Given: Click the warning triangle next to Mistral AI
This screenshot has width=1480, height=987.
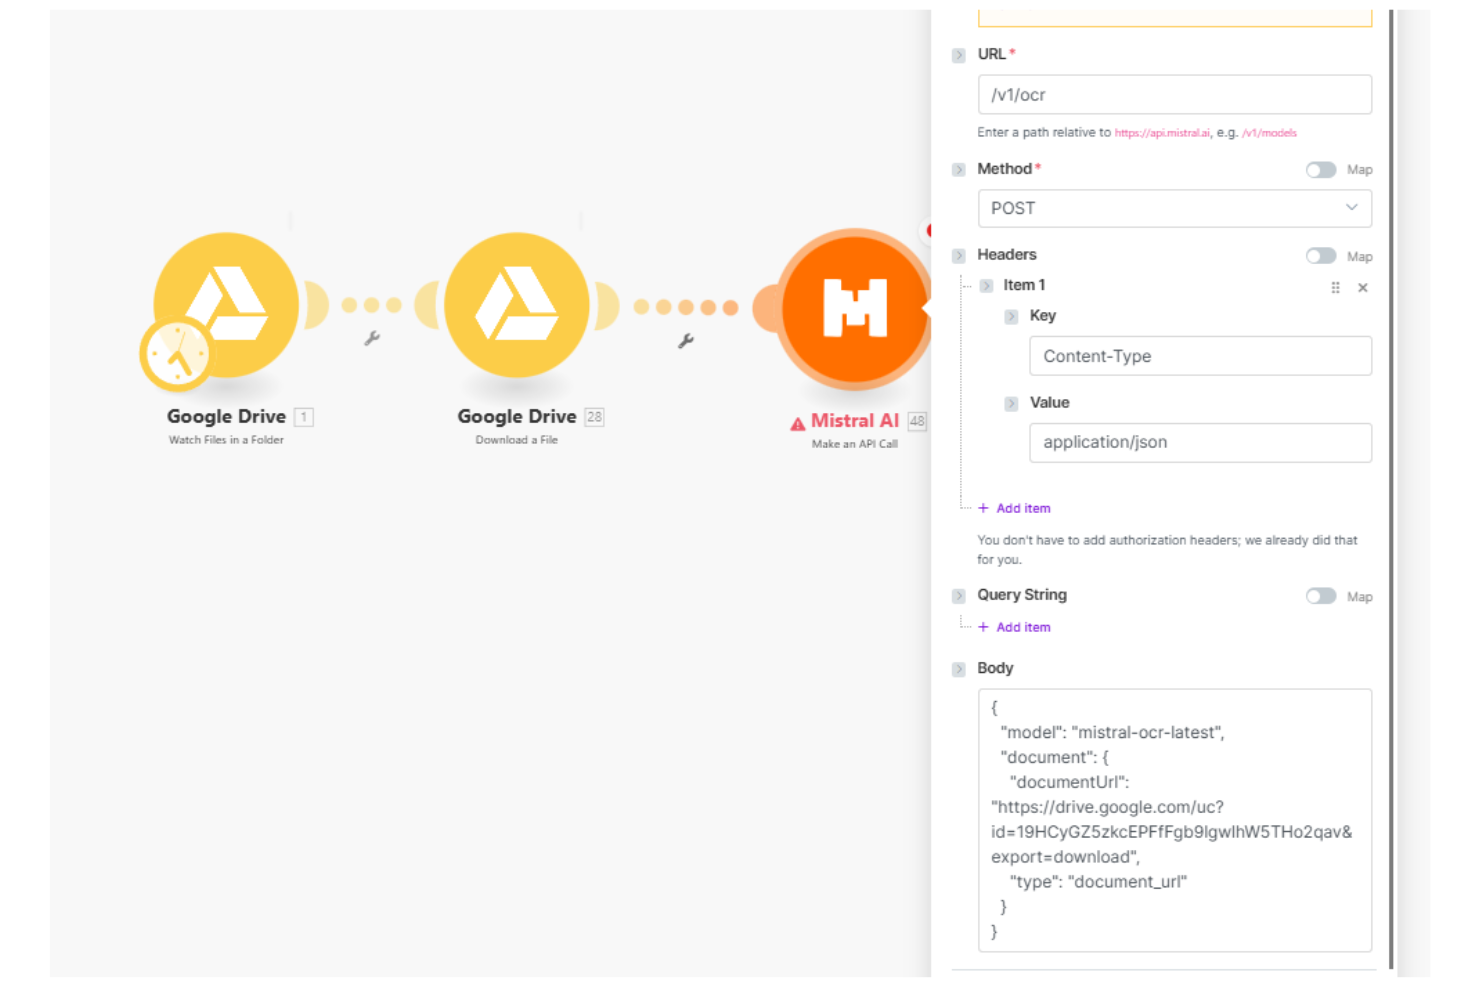Looking at the screenshot, I should tap(797, 423).
